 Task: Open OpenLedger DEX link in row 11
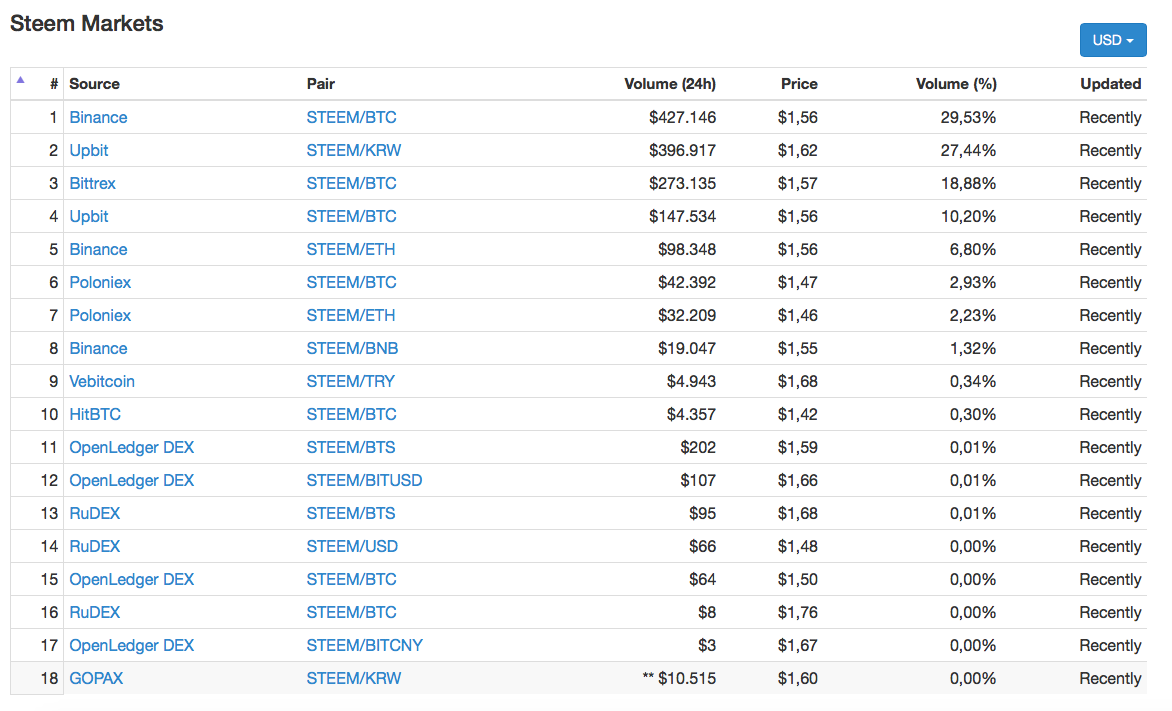click(x=132, y=447)
